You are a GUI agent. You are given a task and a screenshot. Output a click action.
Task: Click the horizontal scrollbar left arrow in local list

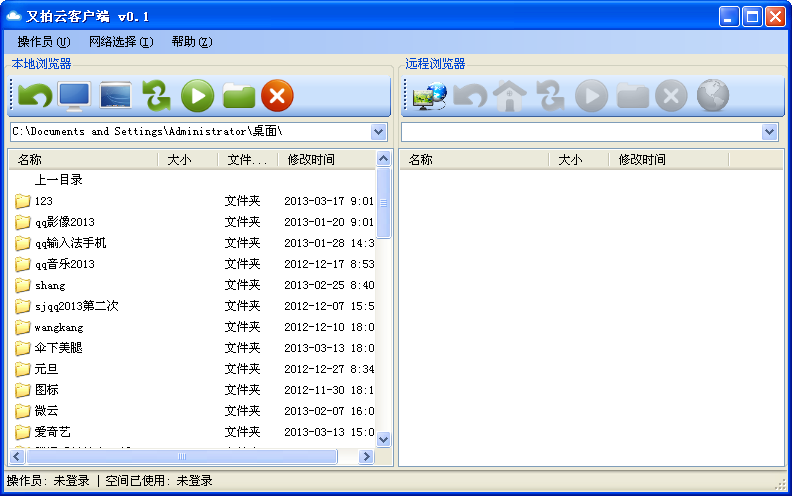pos(17,457)
